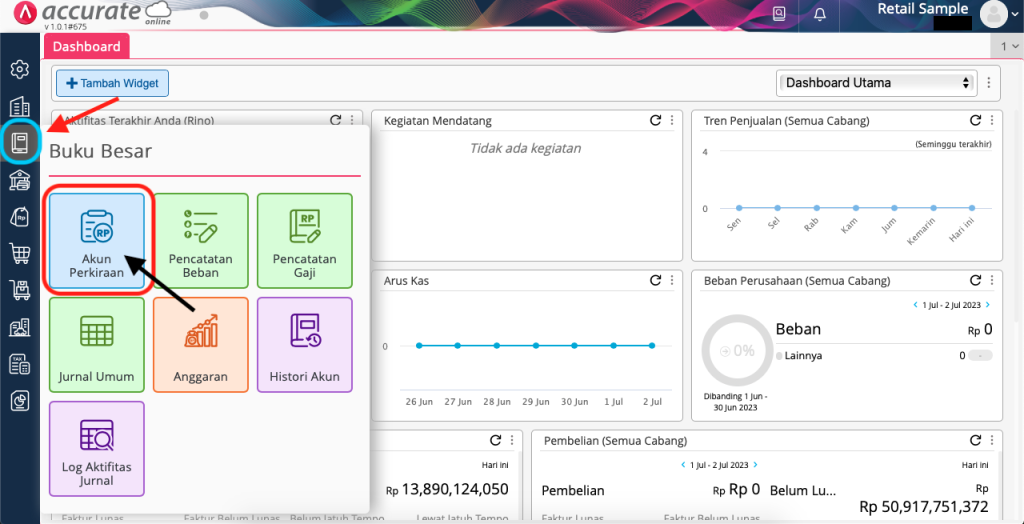Open the Log Aktifitas Jurnal module

coord(97,449)
